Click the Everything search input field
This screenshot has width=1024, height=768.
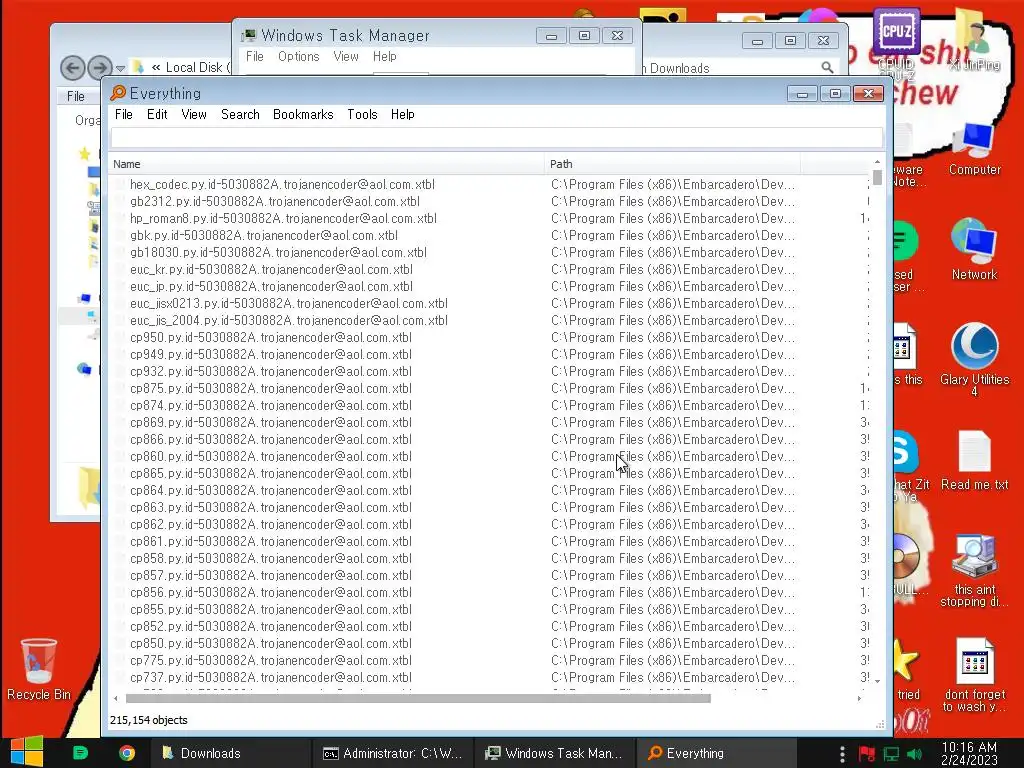coord(496,138)
